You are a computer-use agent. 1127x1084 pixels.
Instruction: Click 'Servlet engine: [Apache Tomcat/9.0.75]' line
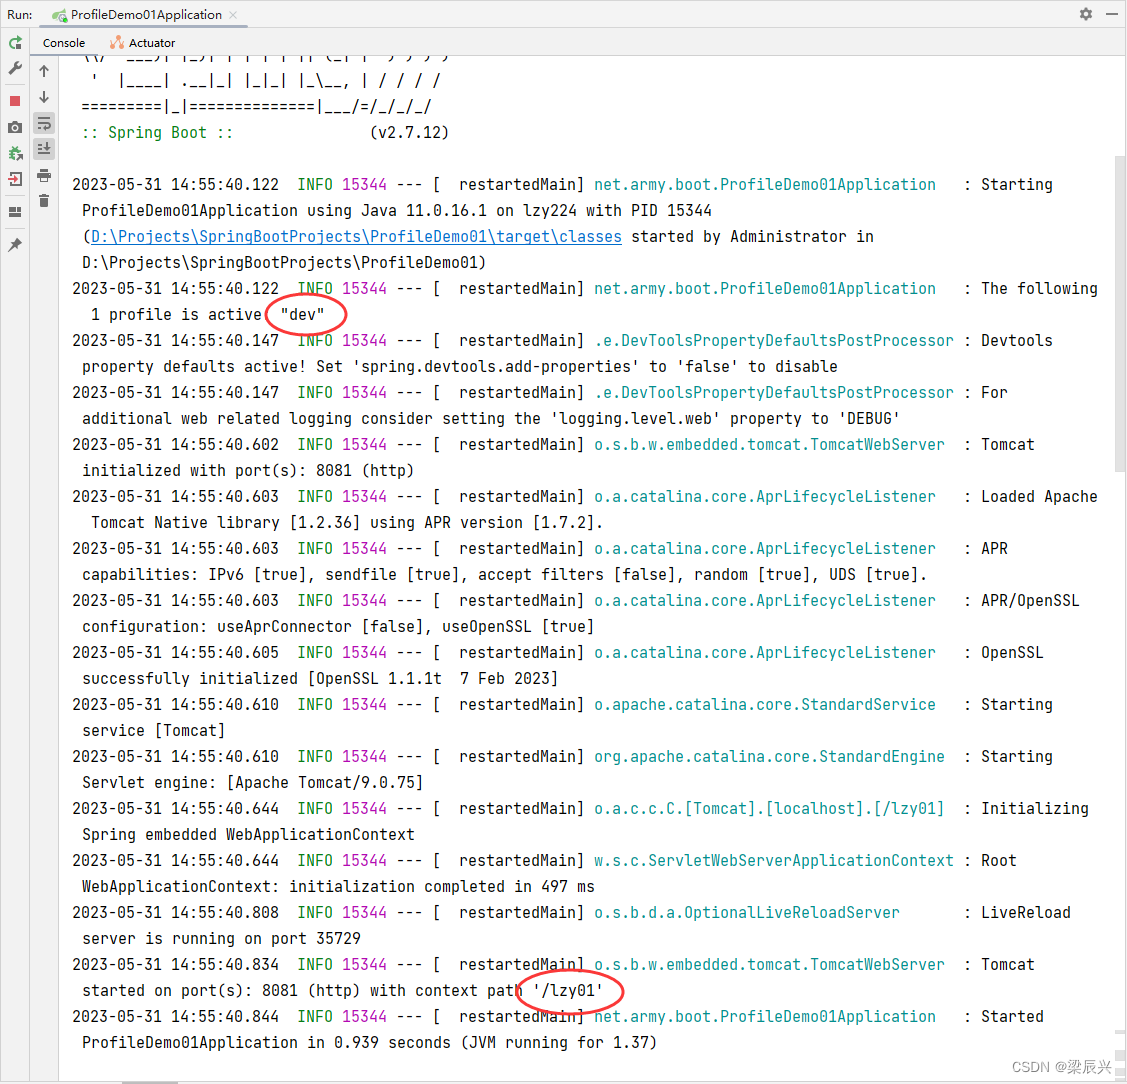[252, 783]
